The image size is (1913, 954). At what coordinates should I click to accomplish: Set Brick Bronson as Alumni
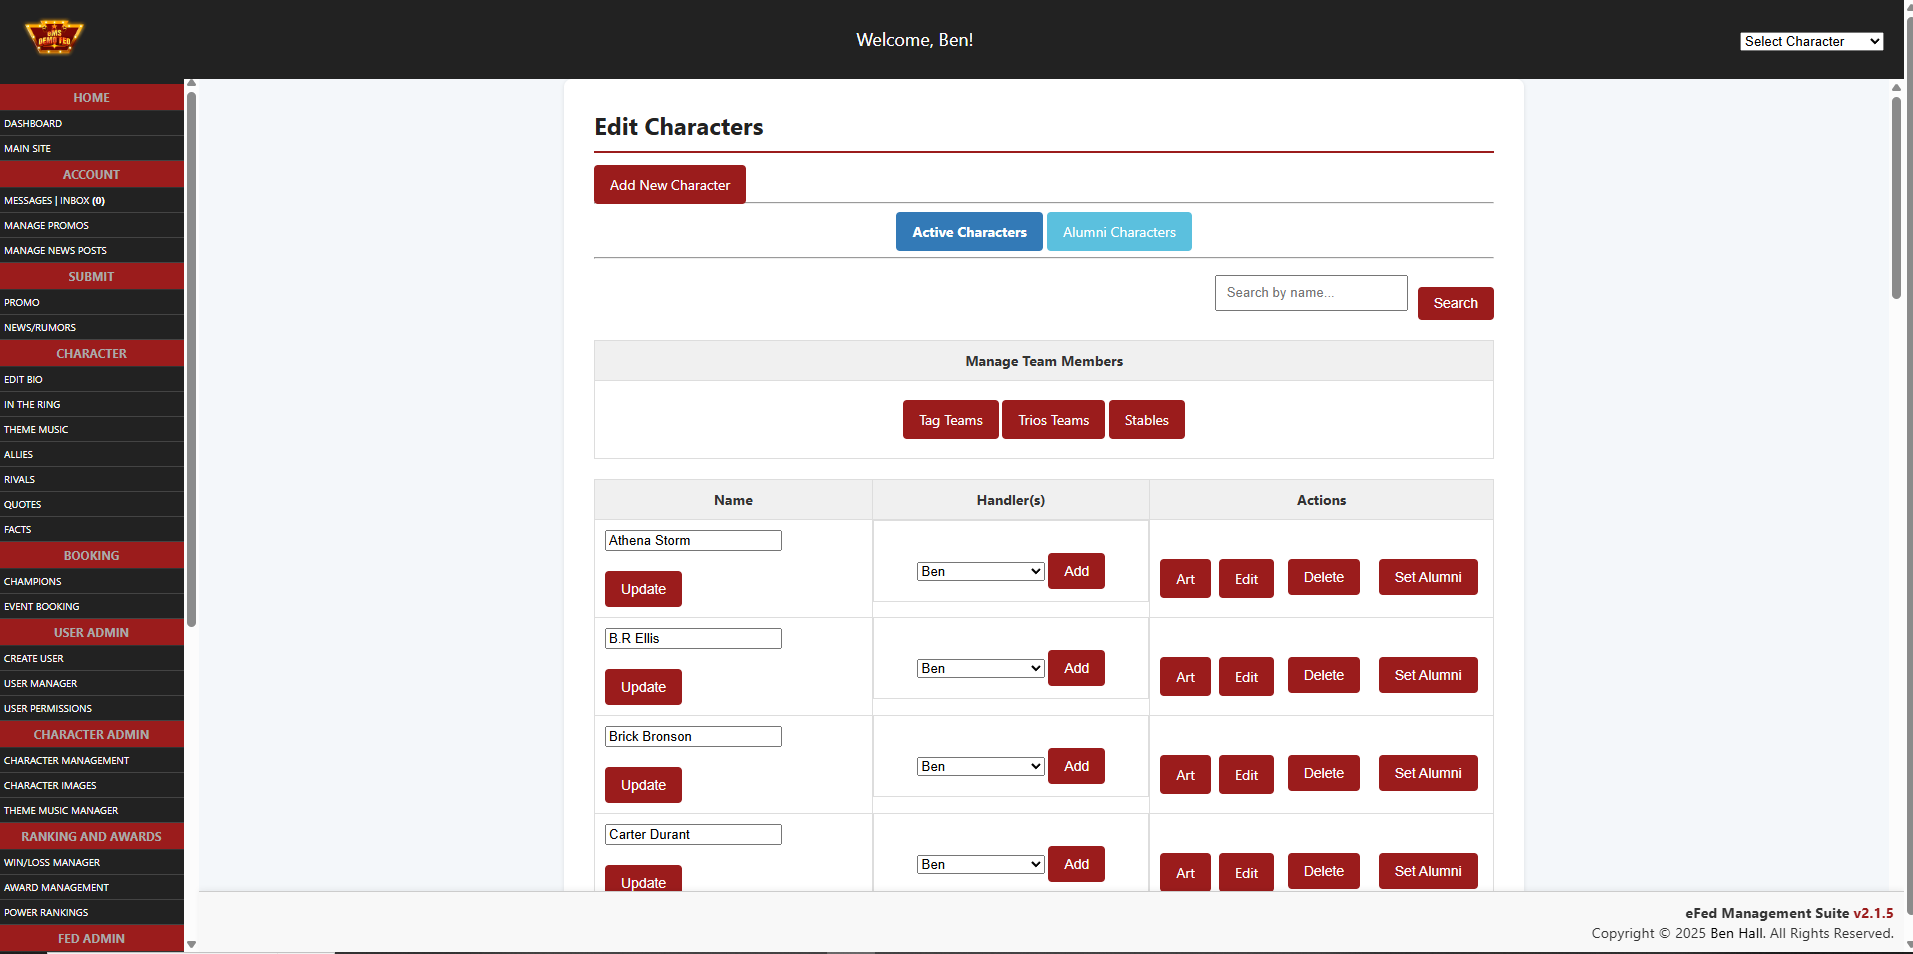(x=1427, y=773)
